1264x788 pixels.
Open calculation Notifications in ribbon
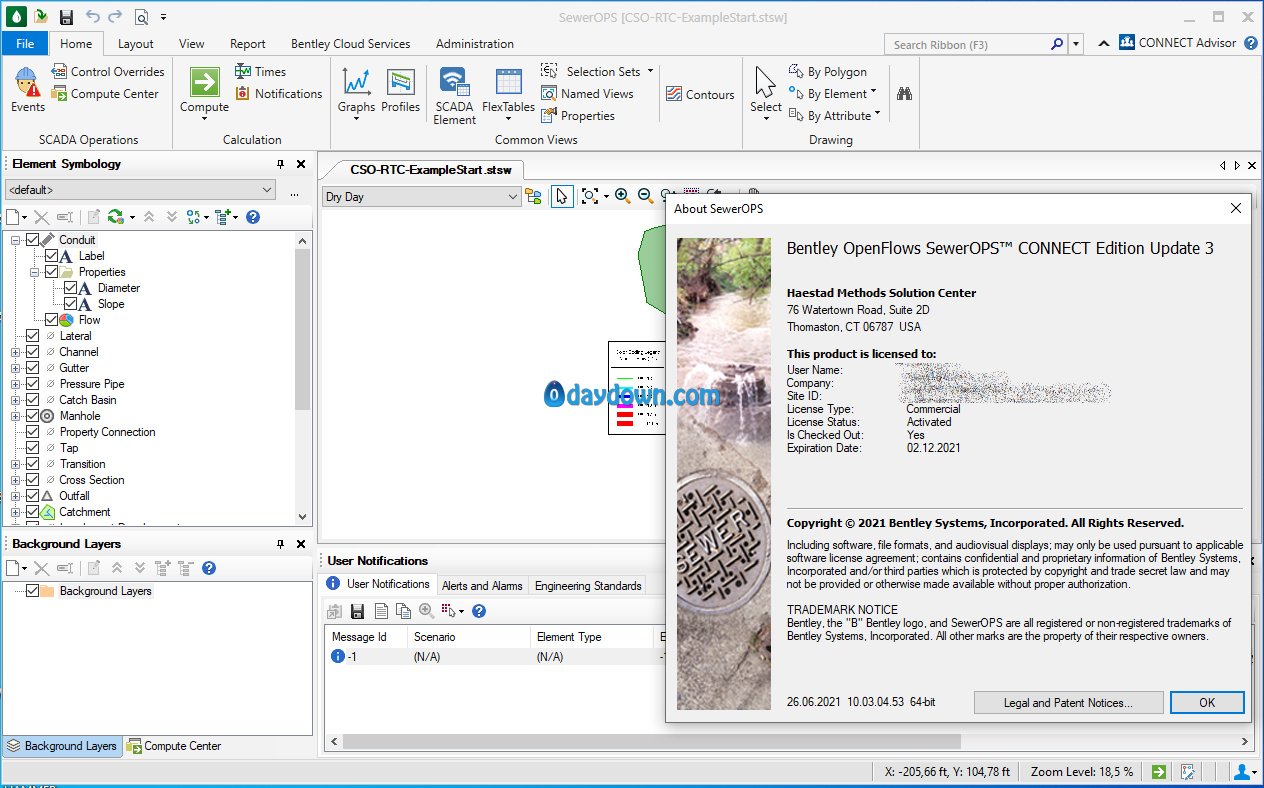[x=278, y=94]
